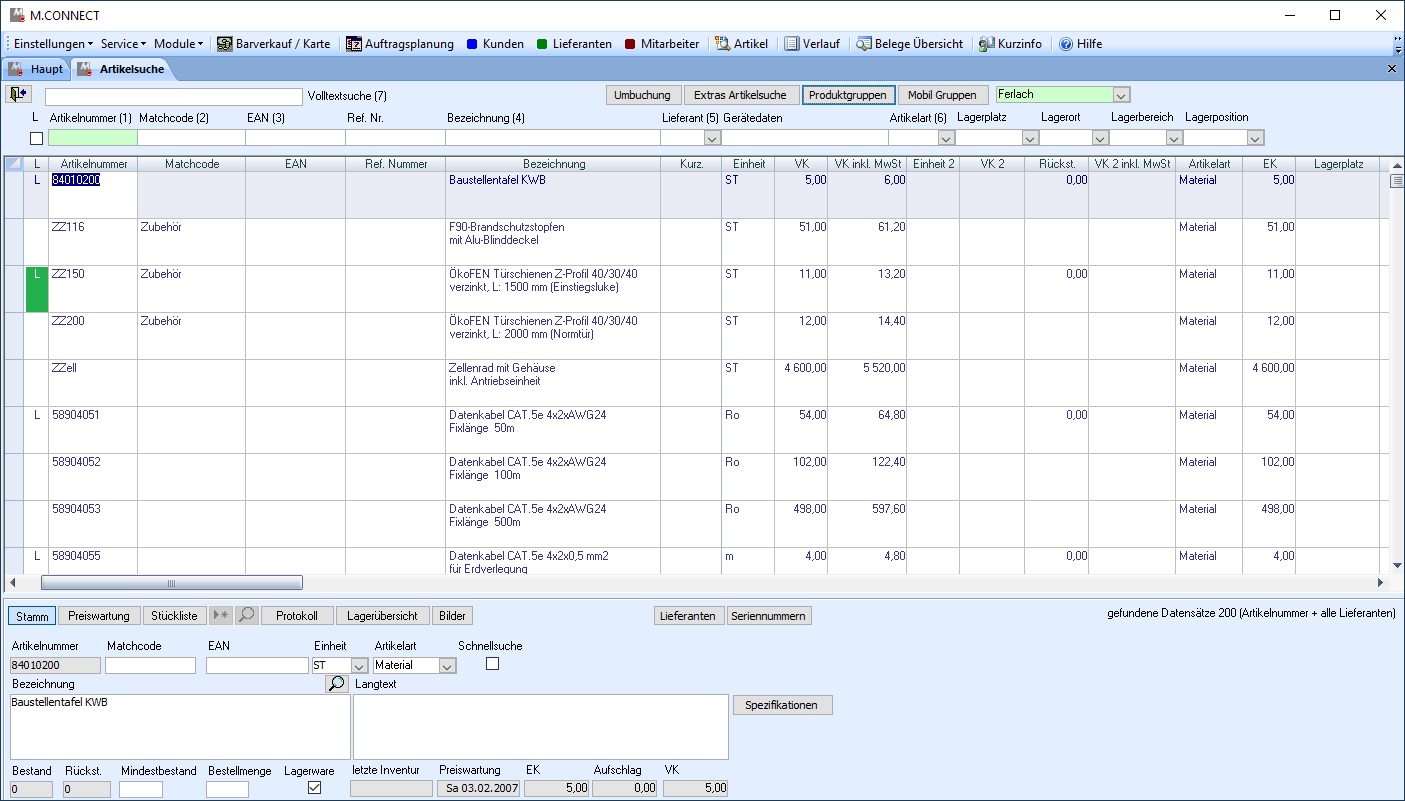Viewport: 1405px width, 801px height.
Task: Expand the Ferlach location dropdown
Action: (x=1121, y=95)
